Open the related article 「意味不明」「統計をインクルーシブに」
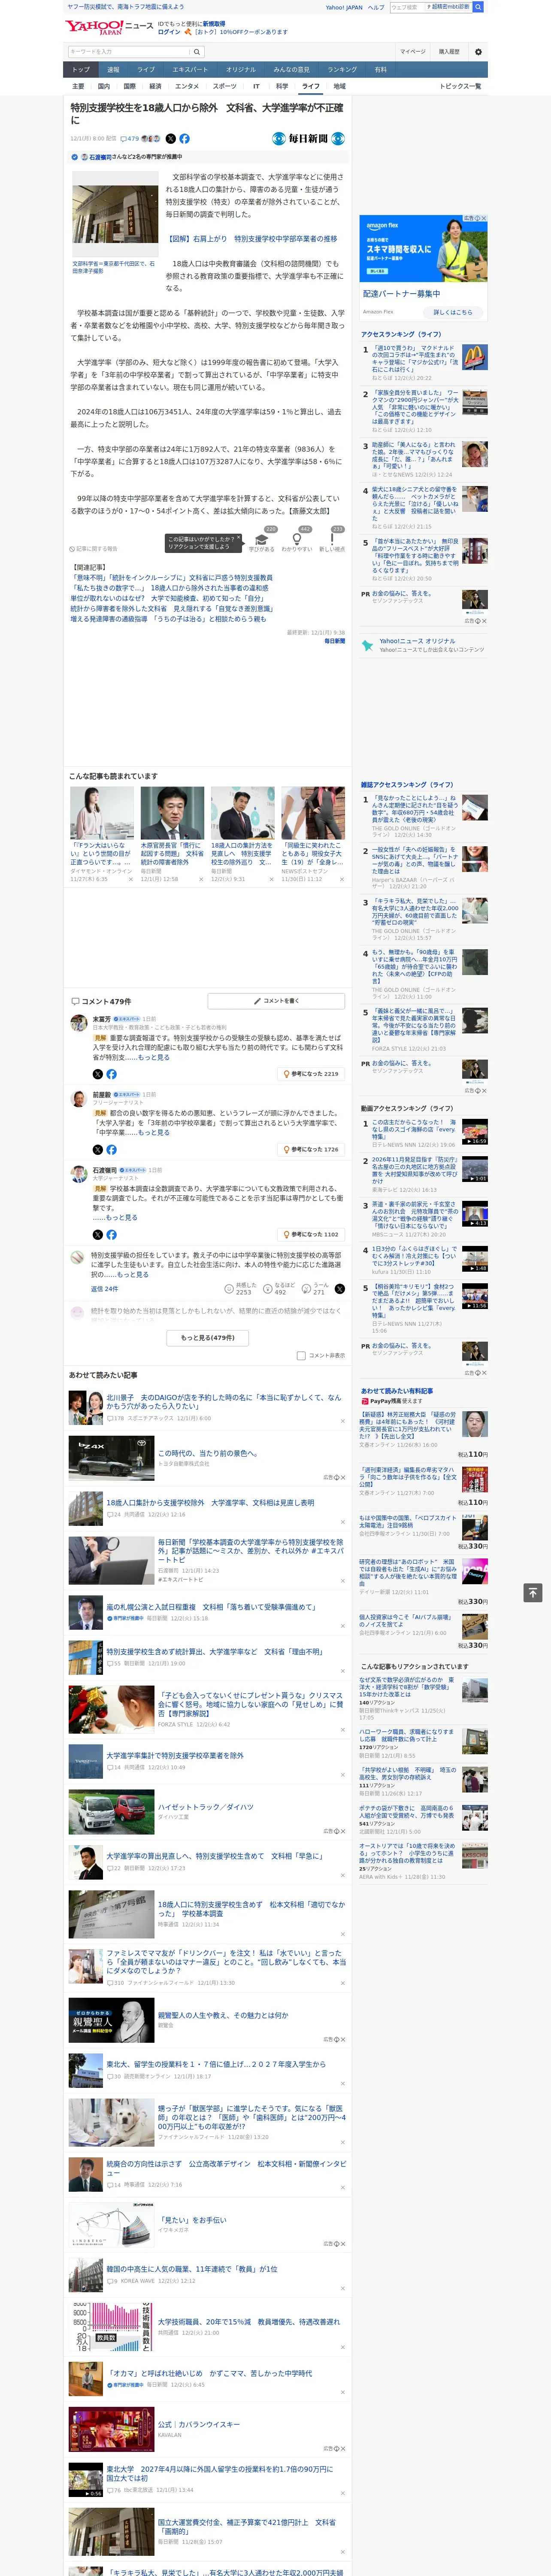This screenshot has height=2576, width=551. [171, 577]
